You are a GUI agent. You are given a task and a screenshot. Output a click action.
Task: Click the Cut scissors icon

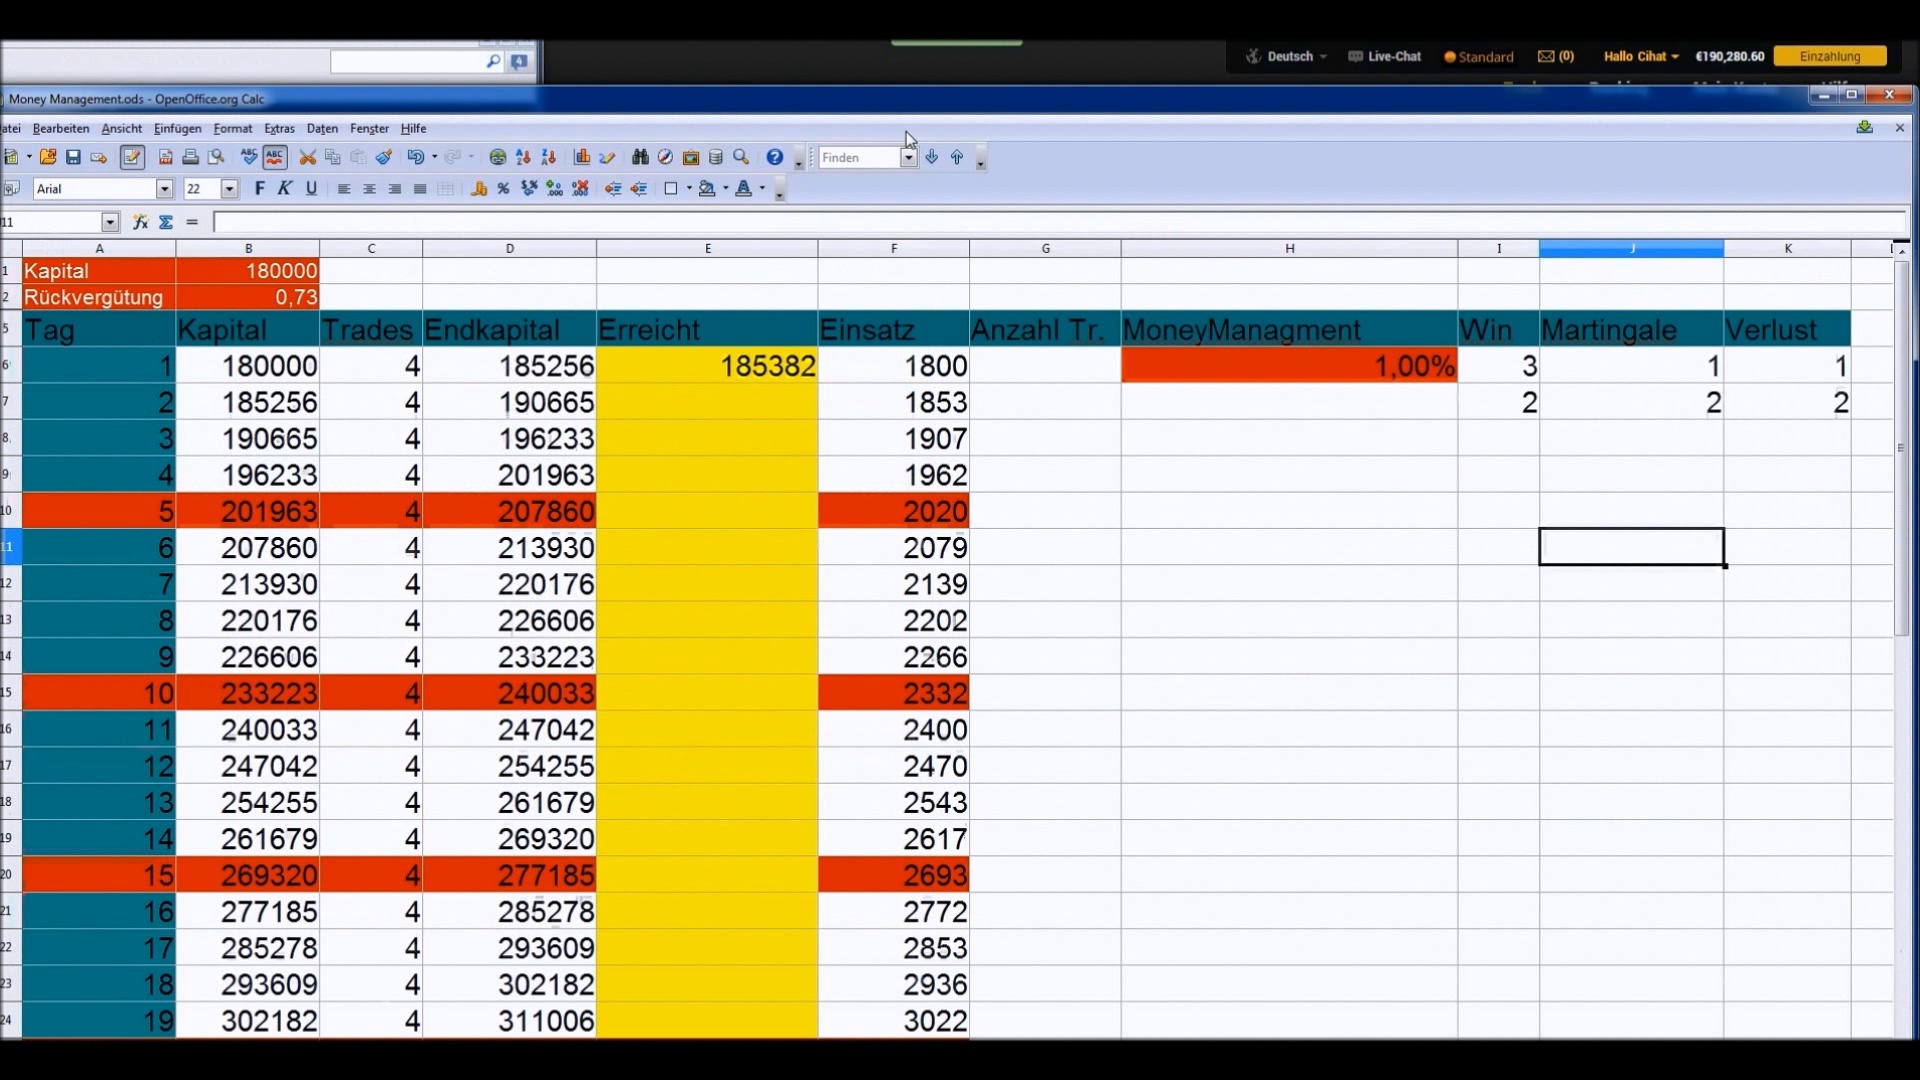(x=307, y=157)
